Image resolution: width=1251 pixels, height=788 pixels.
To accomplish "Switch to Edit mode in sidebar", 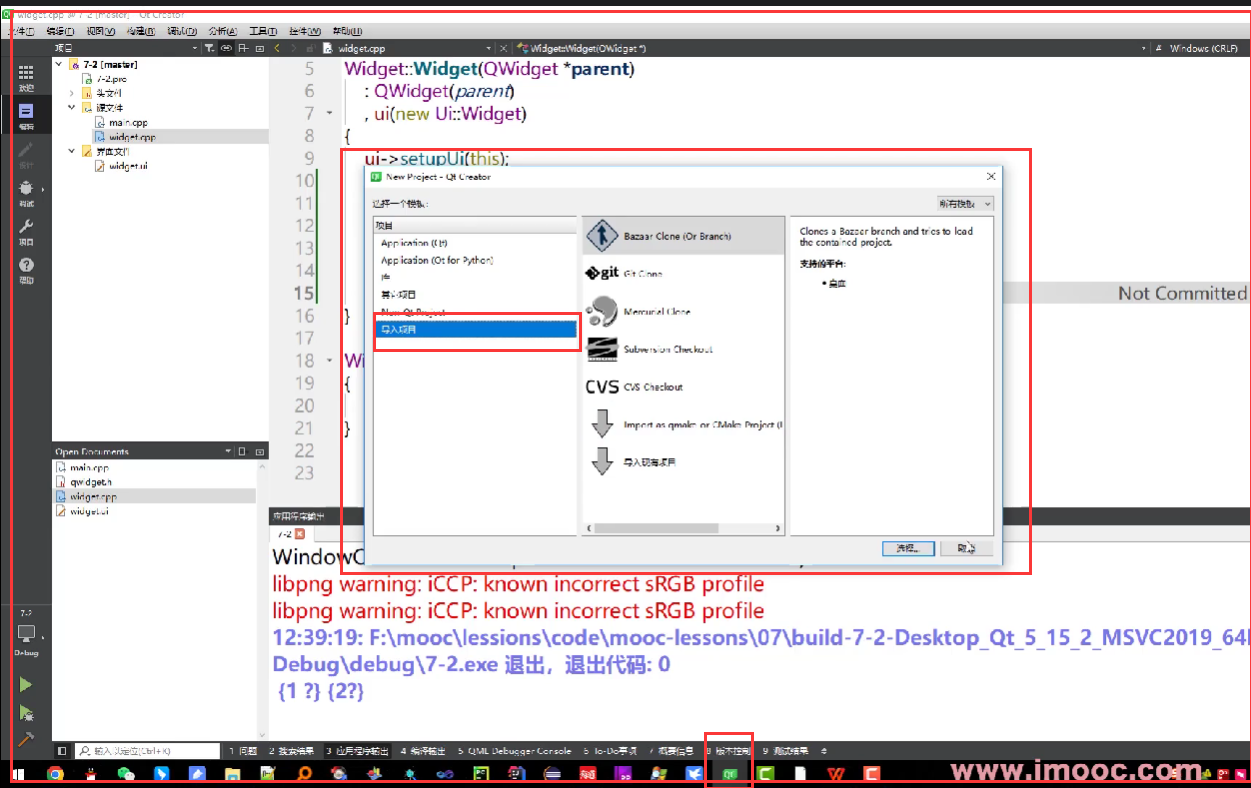I will [x=26, y=116].
